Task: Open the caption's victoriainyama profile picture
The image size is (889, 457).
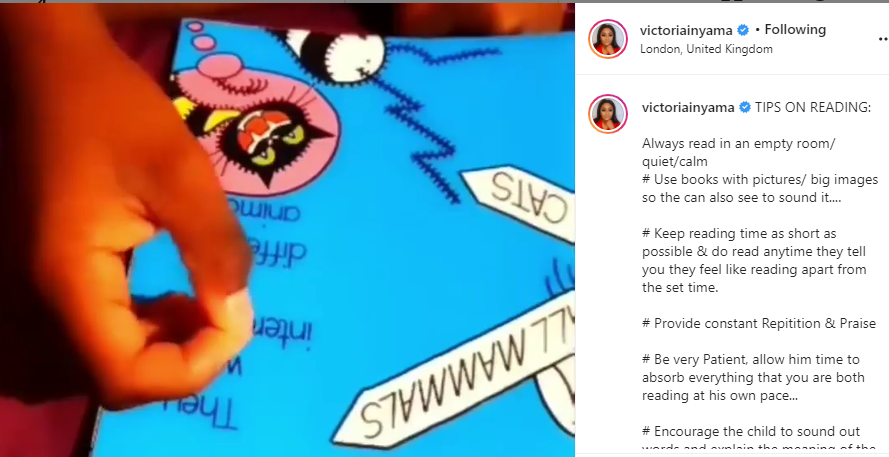Action: 608,114
